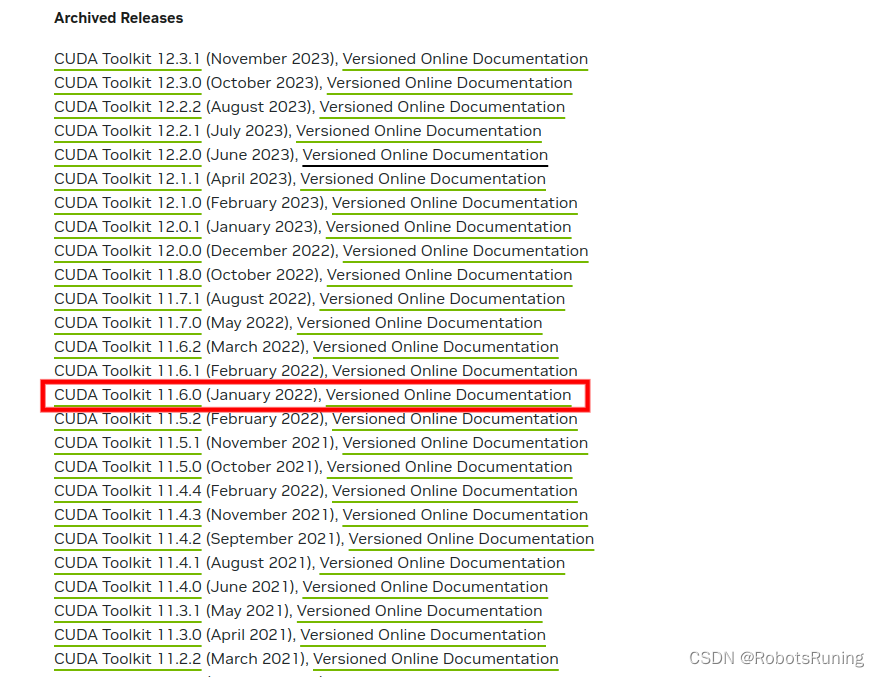Viewport: 879px width, 677px height.
Task: Click CUDA Toolkit 11.6.1 link
Action: [128, 371]
